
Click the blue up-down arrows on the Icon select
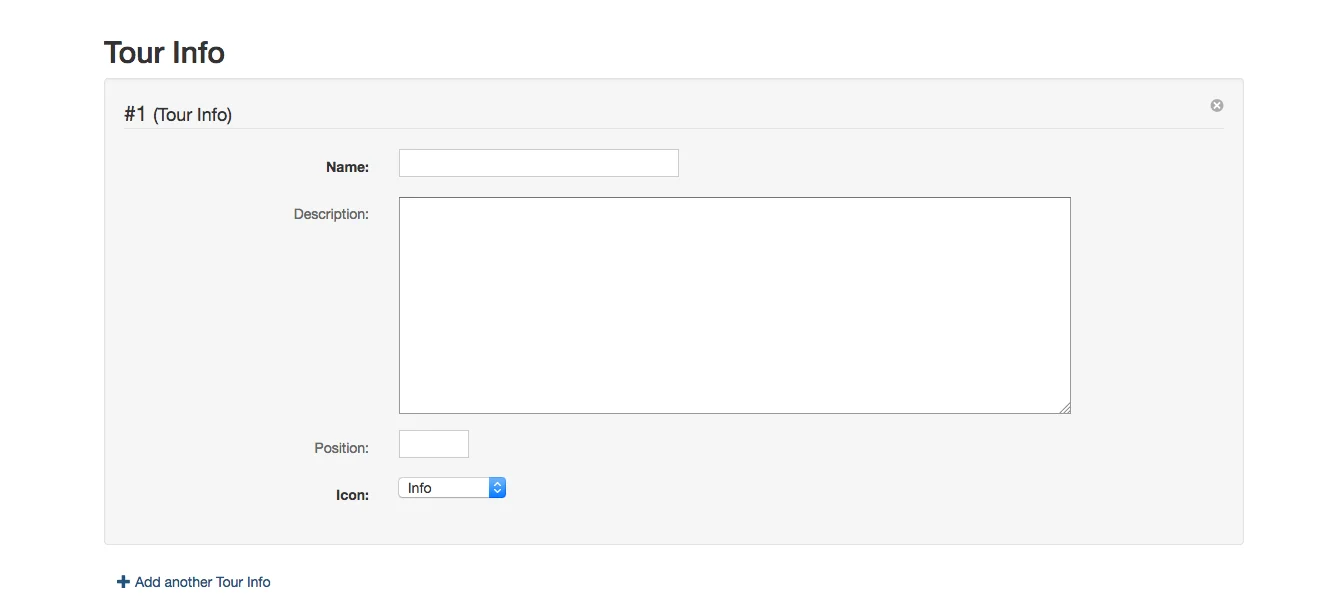pos(497,488)
